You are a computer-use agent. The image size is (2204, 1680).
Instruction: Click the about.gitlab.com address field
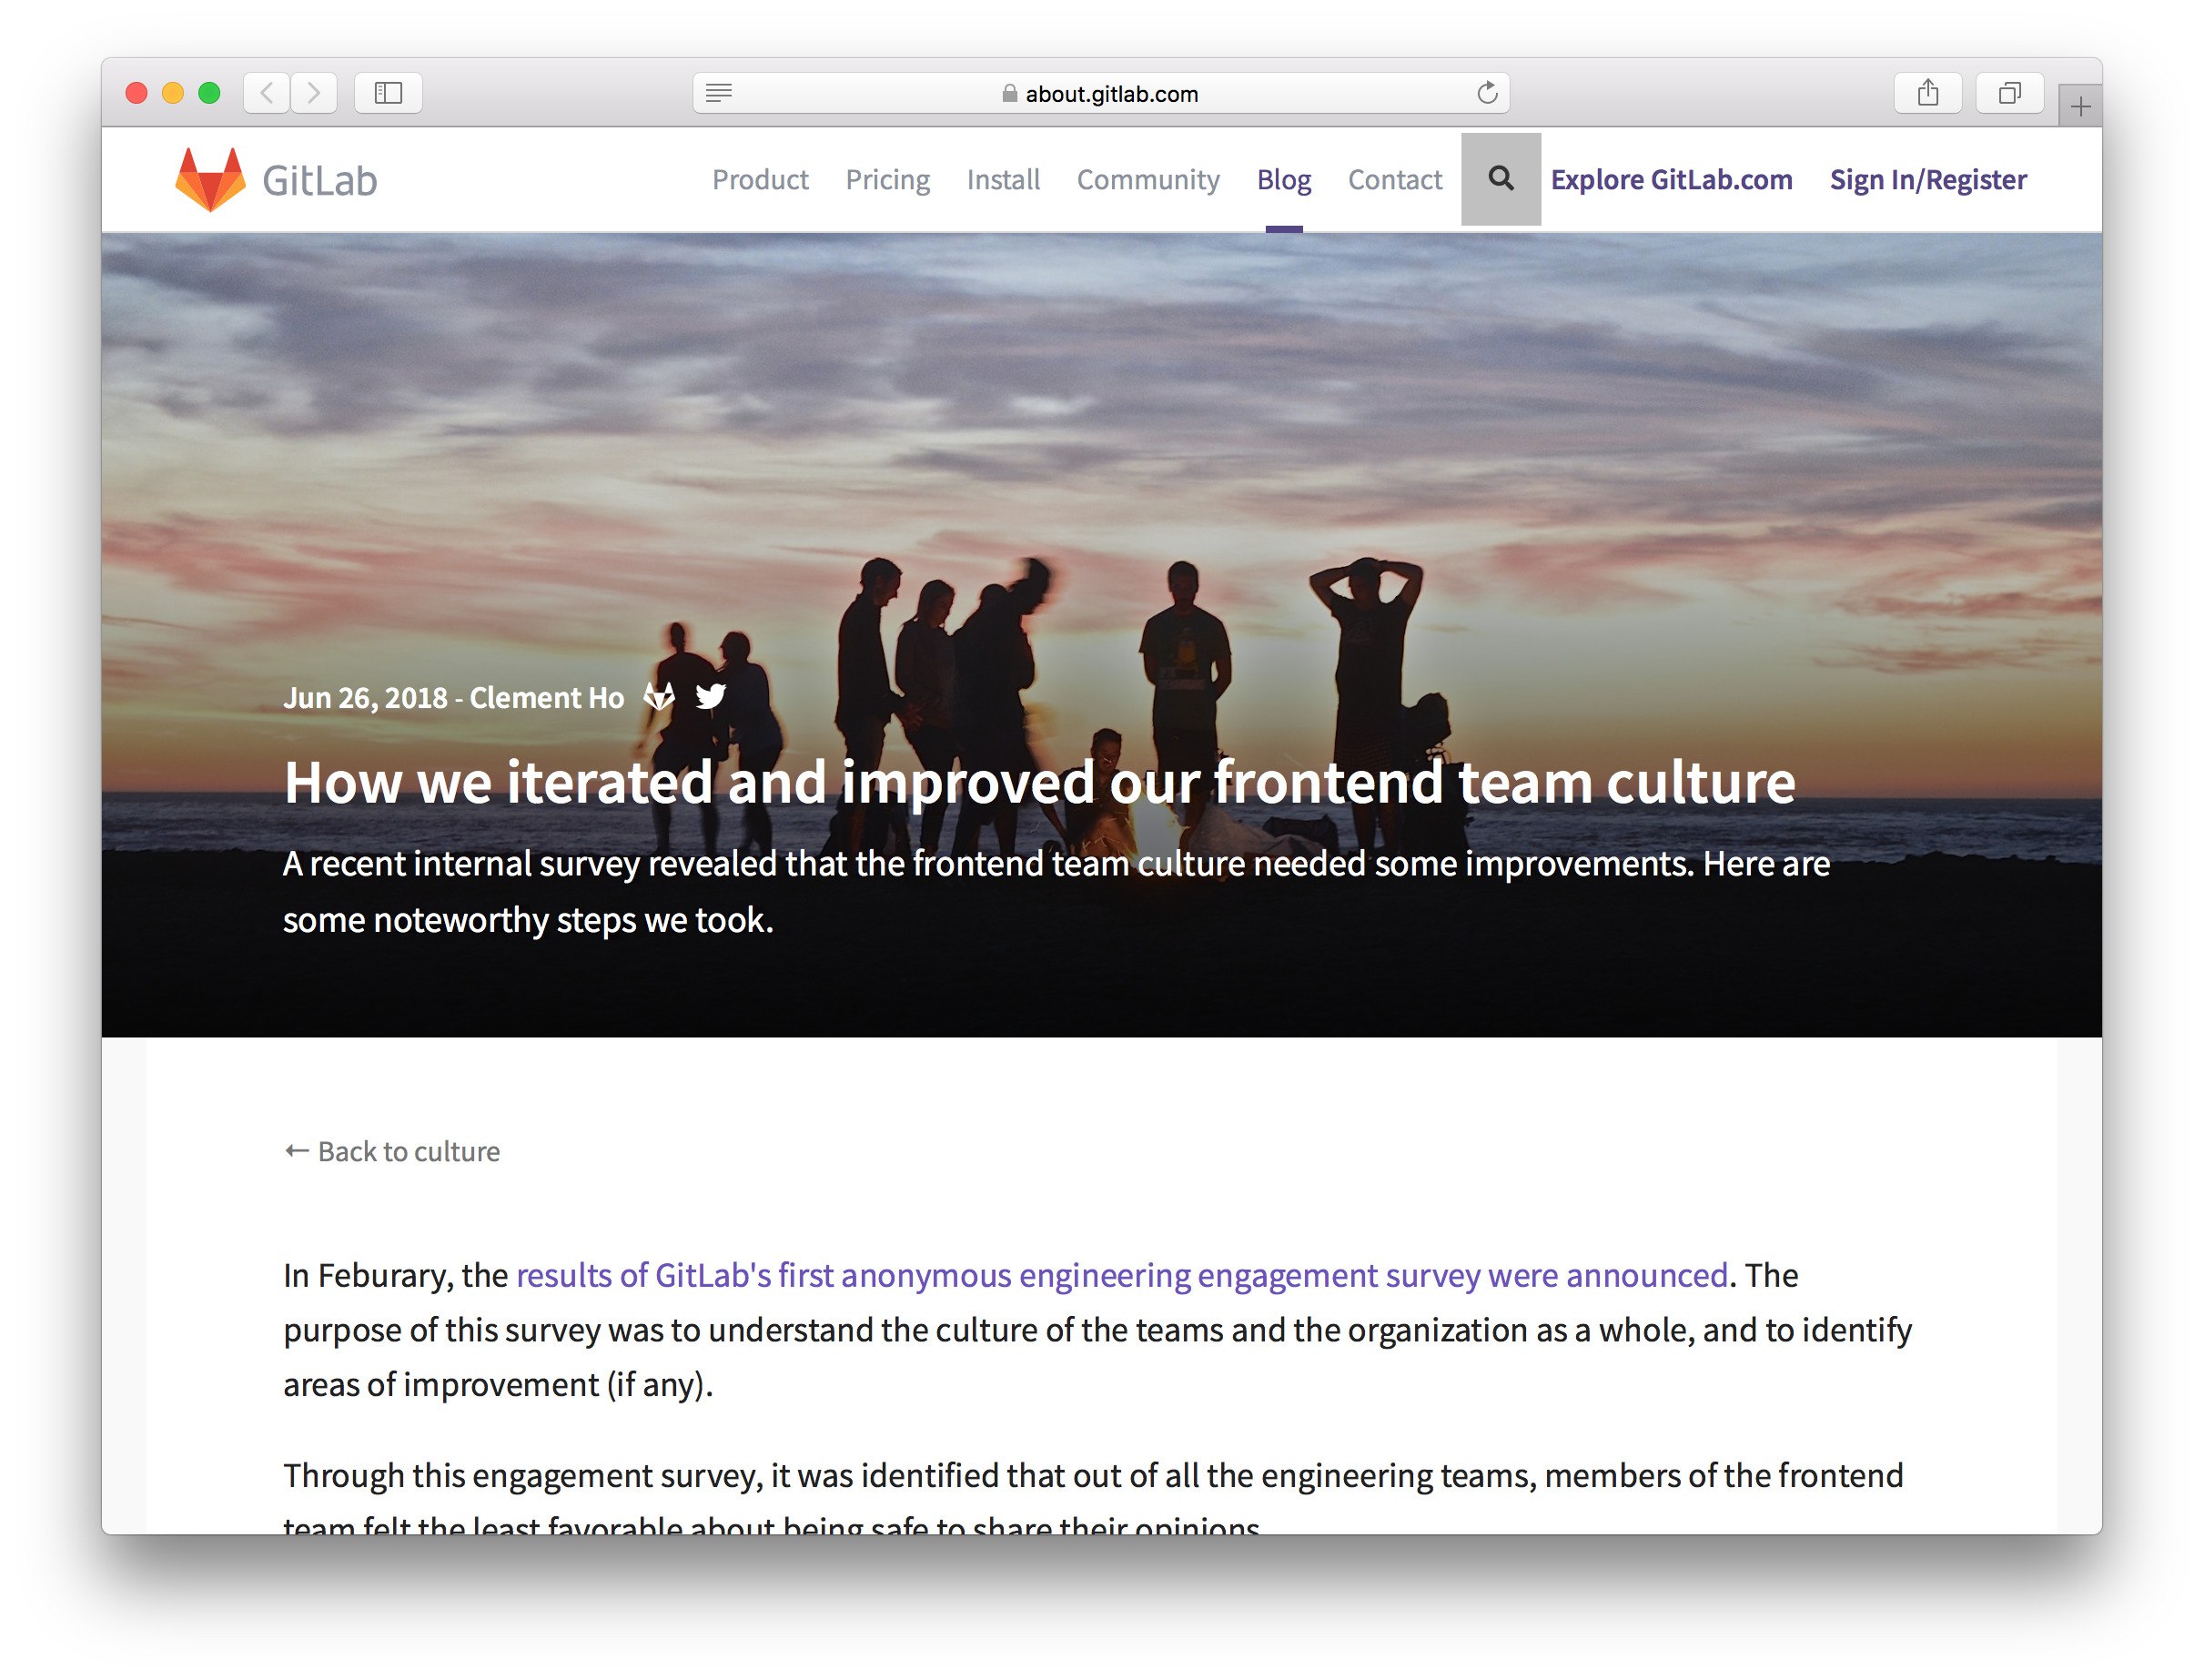(x=1101, y=93)
